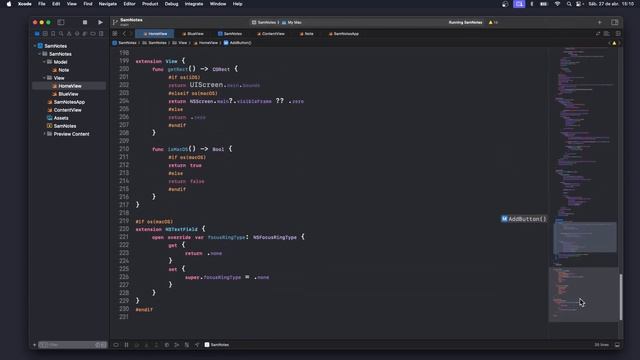640x360 pixels.
Task: Select the SamNotes process in debug bar
Action: (217, 345)
